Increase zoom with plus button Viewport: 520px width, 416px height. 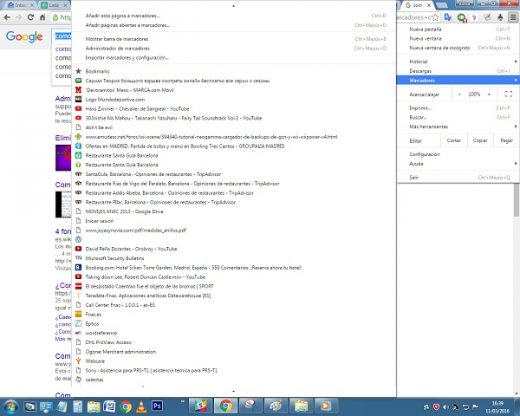coord(489,94)
